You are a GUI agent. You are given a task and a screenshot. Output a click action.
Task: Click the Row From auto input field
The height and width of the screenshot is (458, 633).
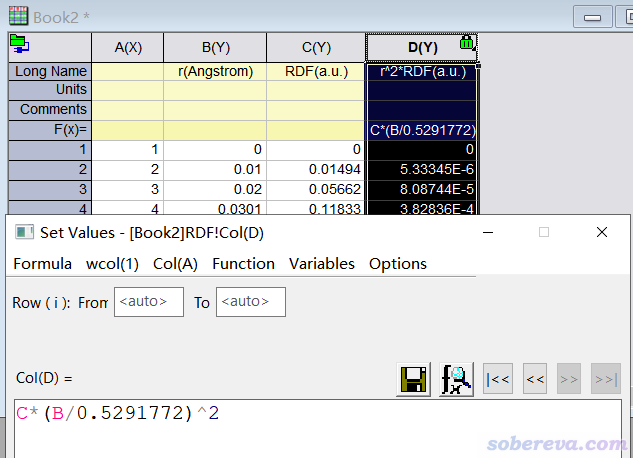pos(149,302)
